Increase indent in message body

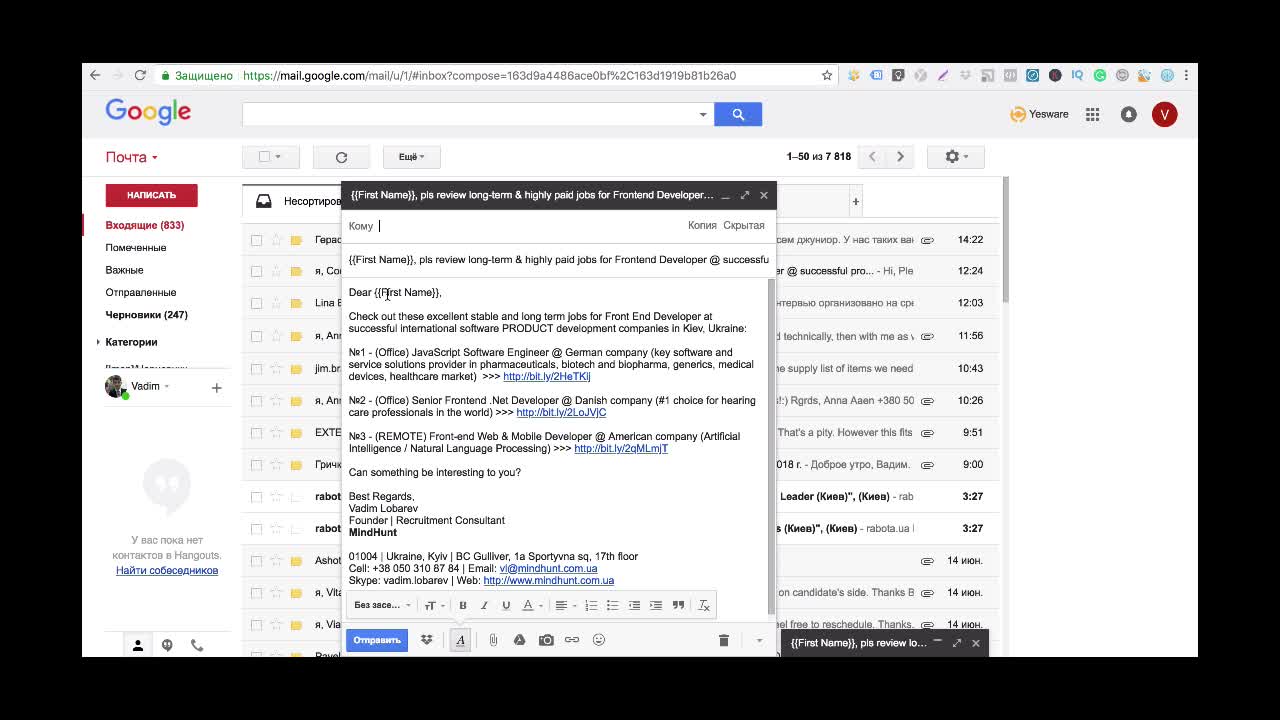coord(656,605)
